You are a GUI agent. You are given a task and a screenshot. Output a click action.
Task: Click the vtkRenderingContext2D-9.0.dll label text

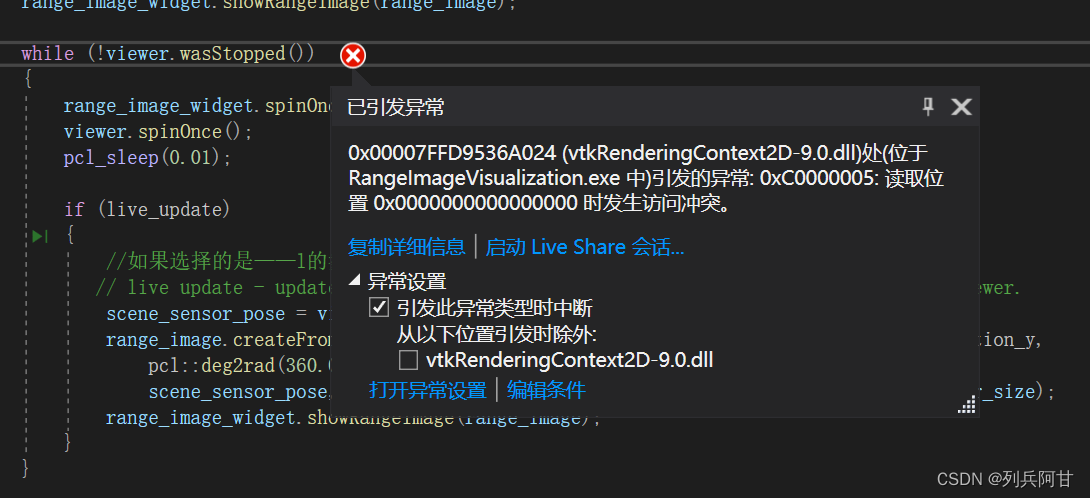[570, 360]
